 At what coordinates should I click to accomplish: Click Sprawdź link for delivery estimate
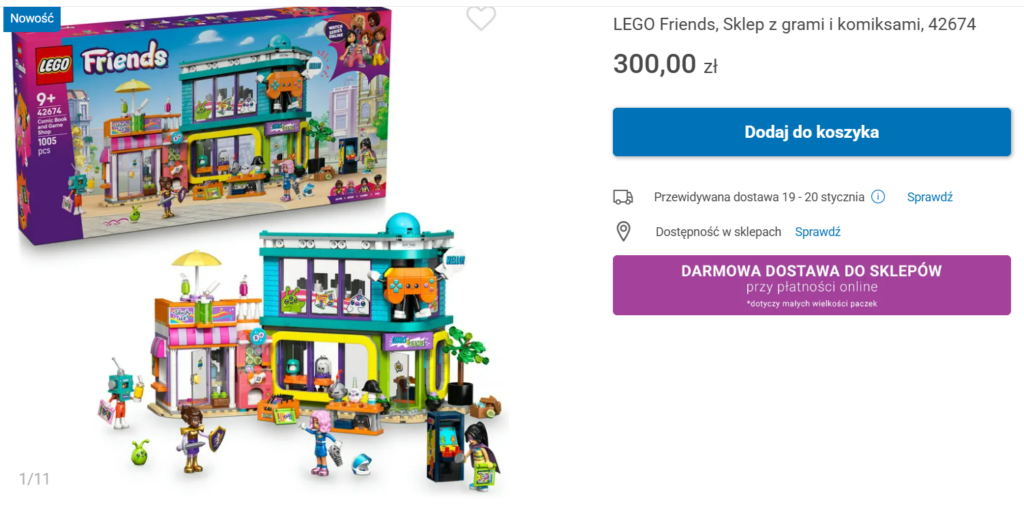pyautogui.click(x=929, y=197)
